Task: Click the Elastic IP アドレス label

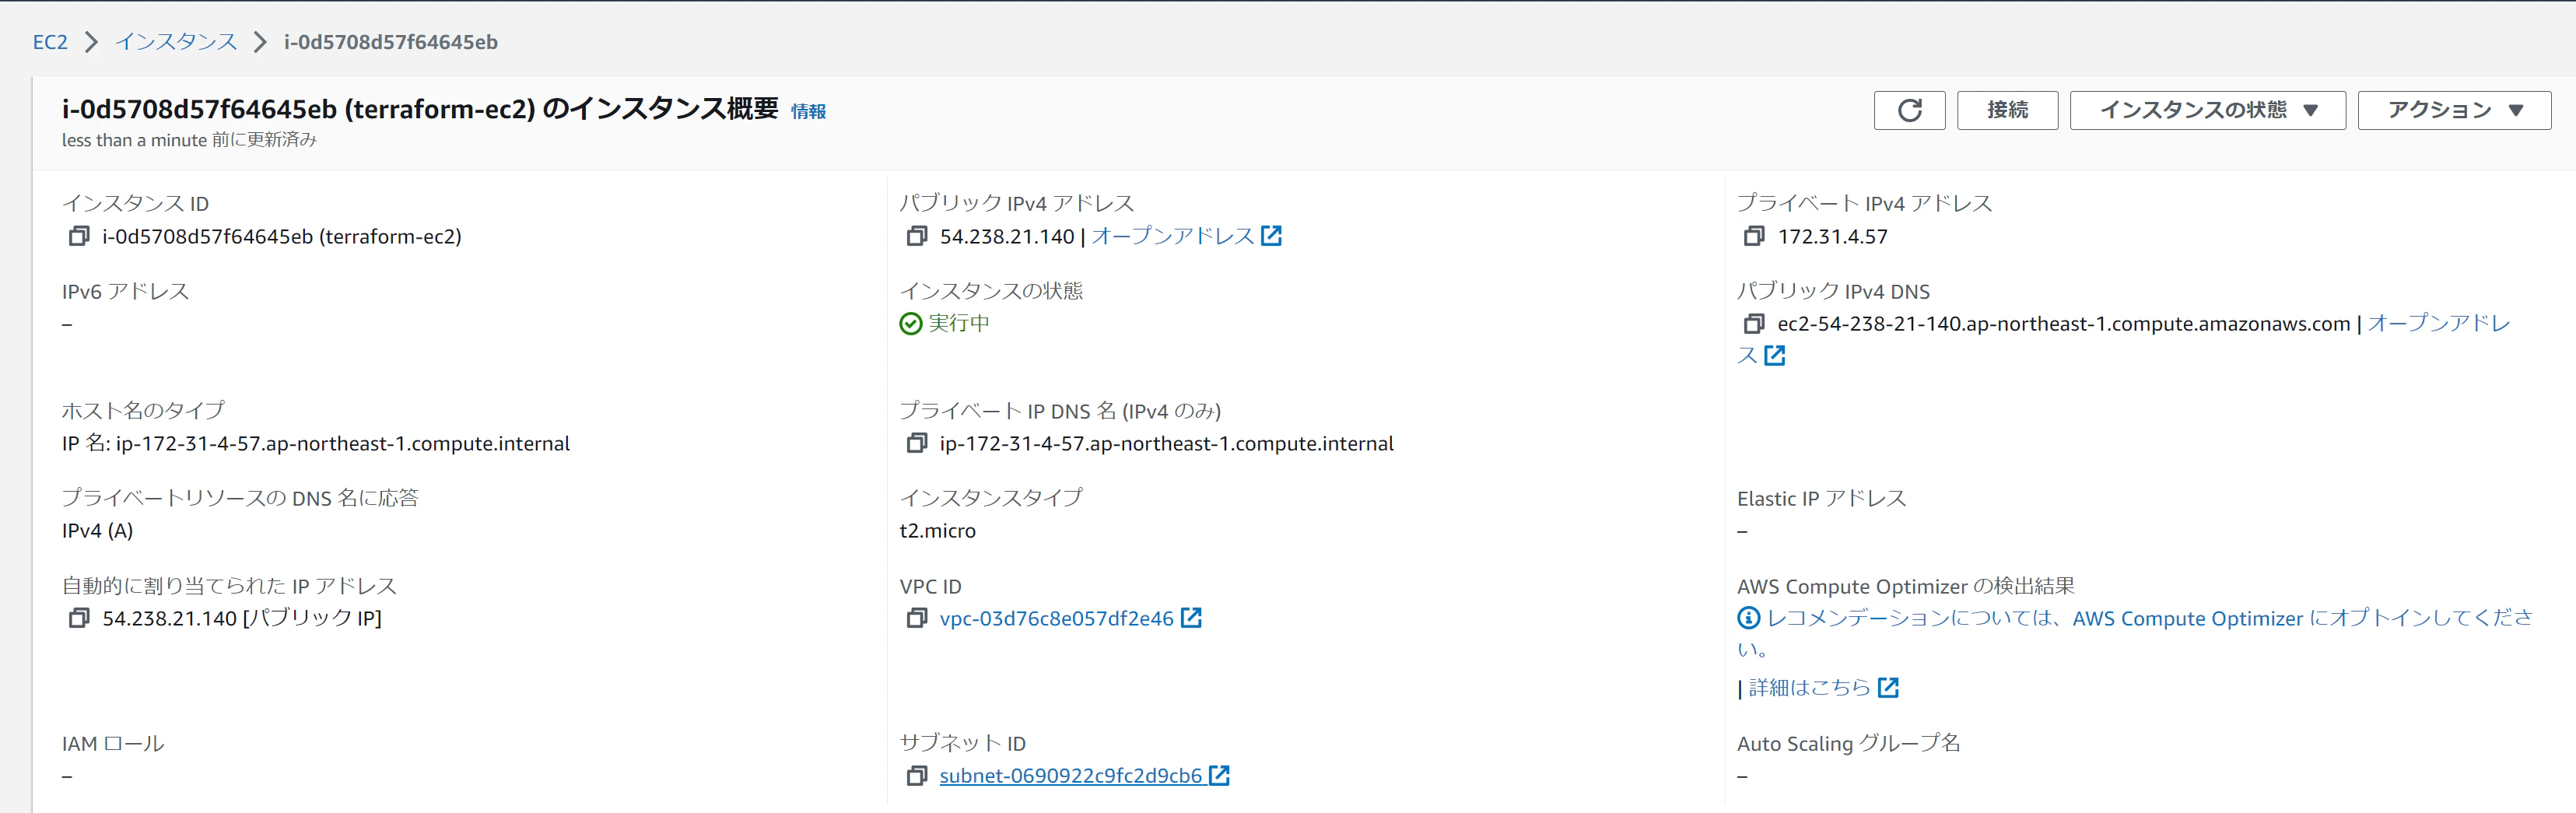Action: (1821, 498)
